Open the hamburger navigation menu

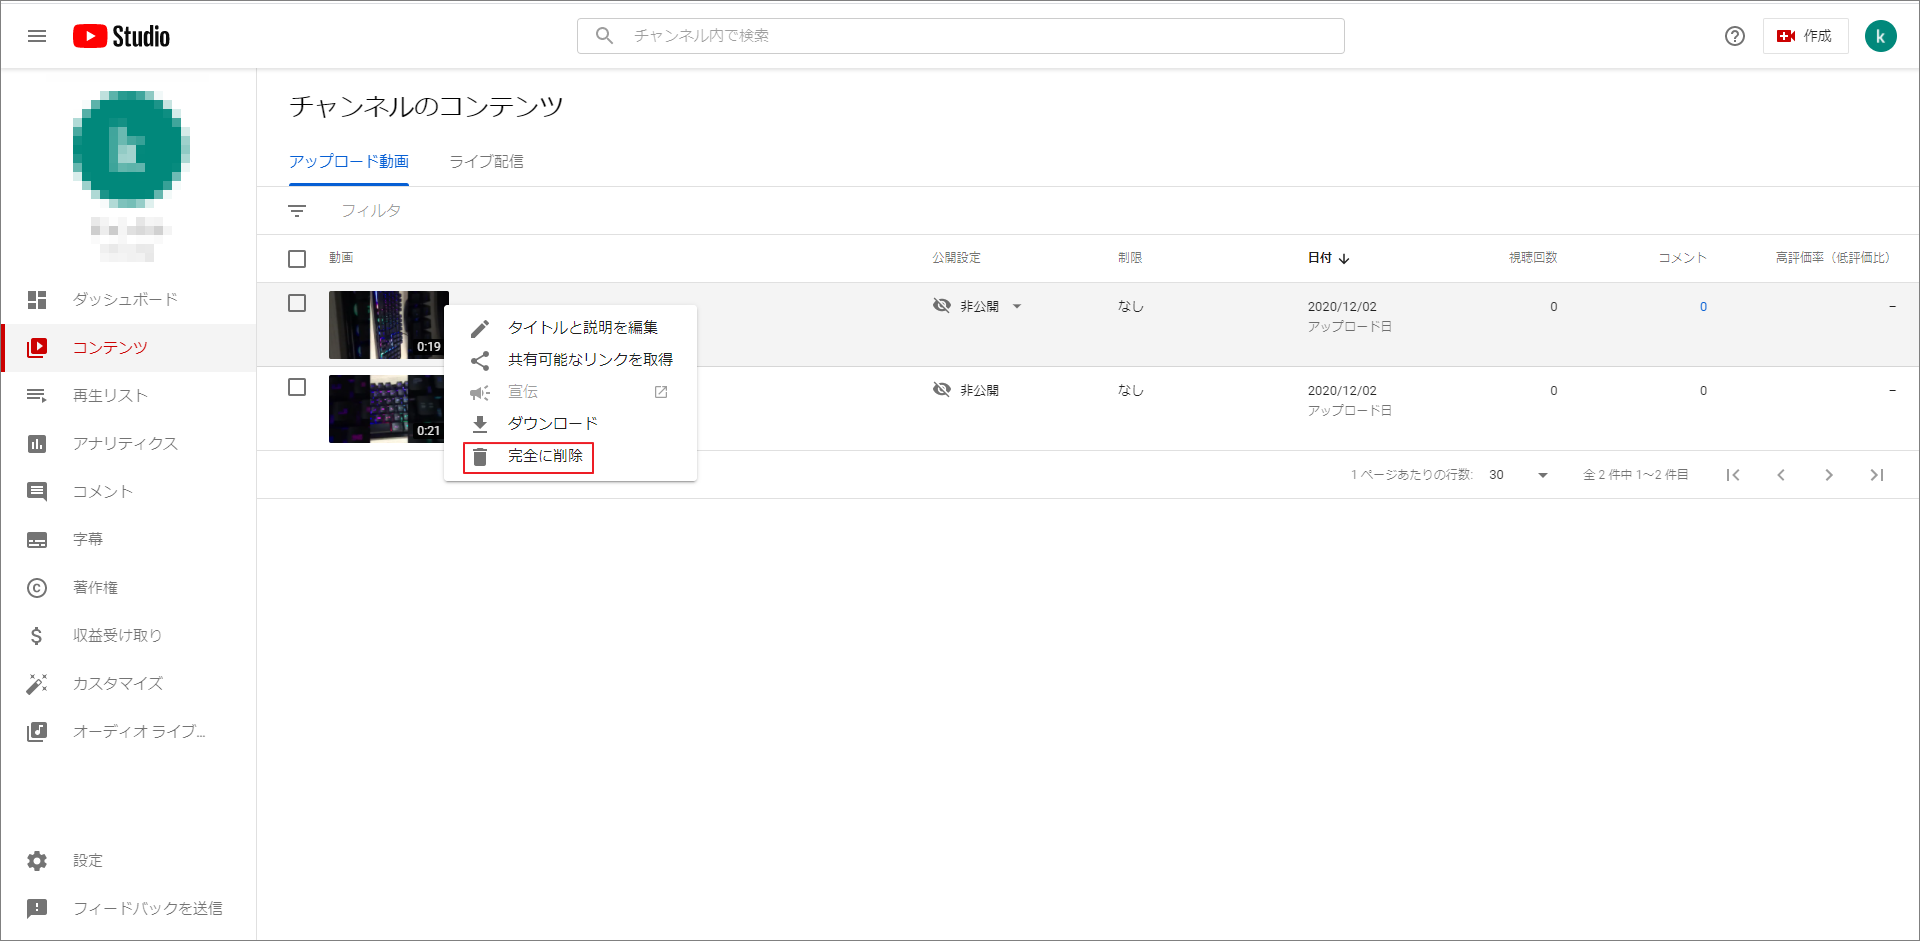tap(37, 36)
